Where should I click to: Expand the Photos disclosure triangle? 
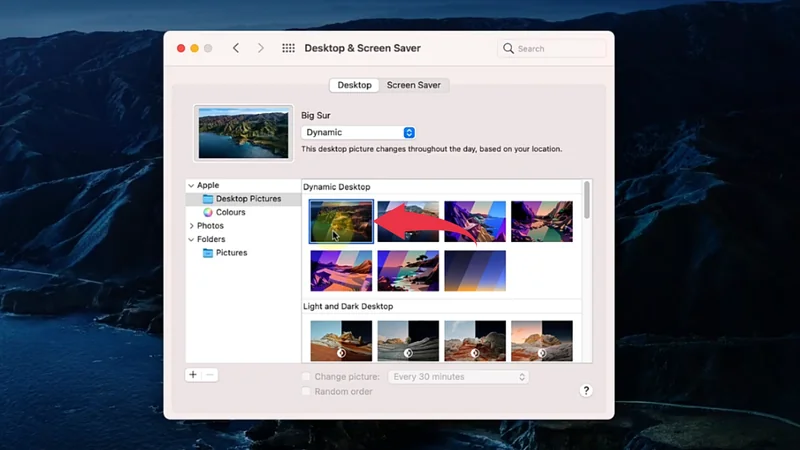click(191, 226)
